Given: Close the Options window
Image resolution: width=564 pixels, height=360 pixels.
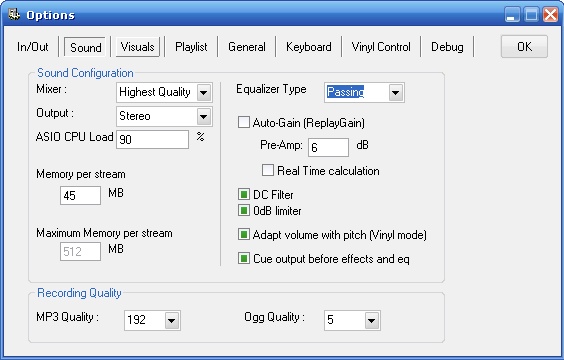Looking at the screenshot, I should click(x=550, y=15).
